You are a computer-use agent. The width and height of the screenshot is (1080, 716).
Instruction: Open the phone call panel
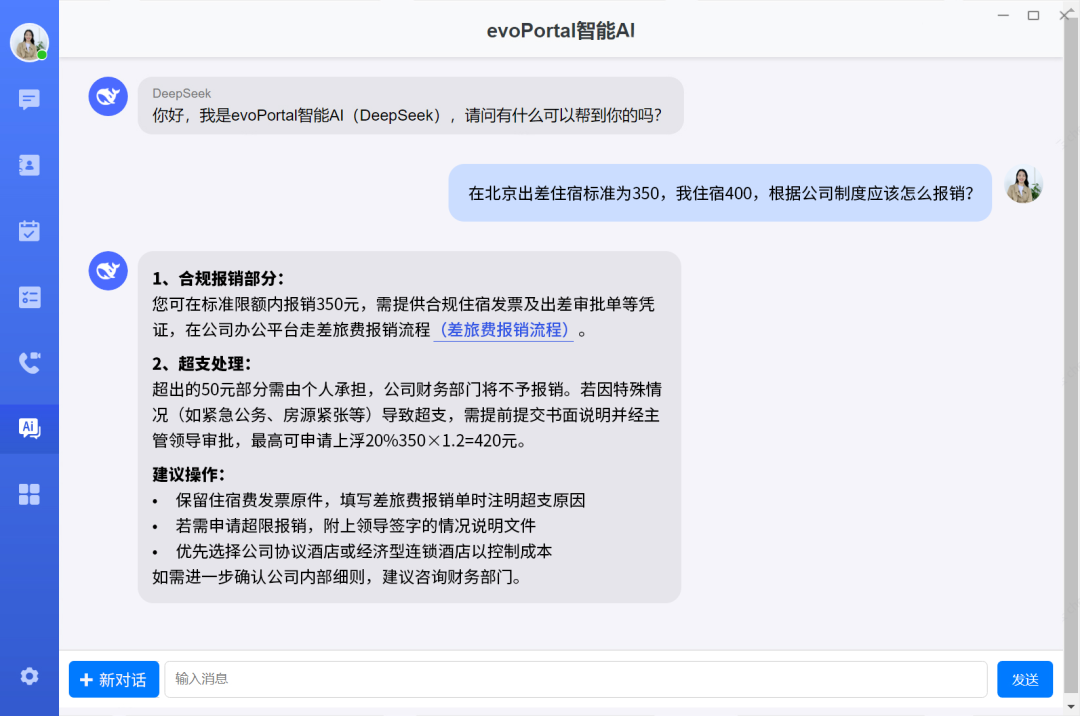[29, 363]
